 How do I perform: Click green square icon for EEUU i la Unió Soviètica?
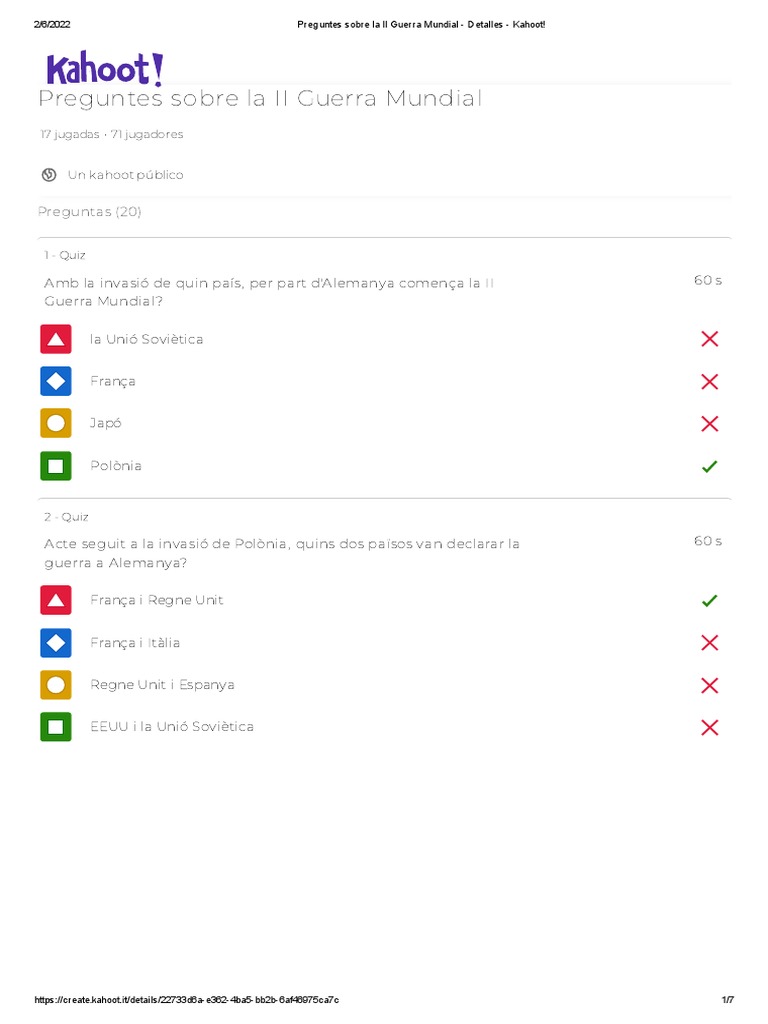pos(56,727)
